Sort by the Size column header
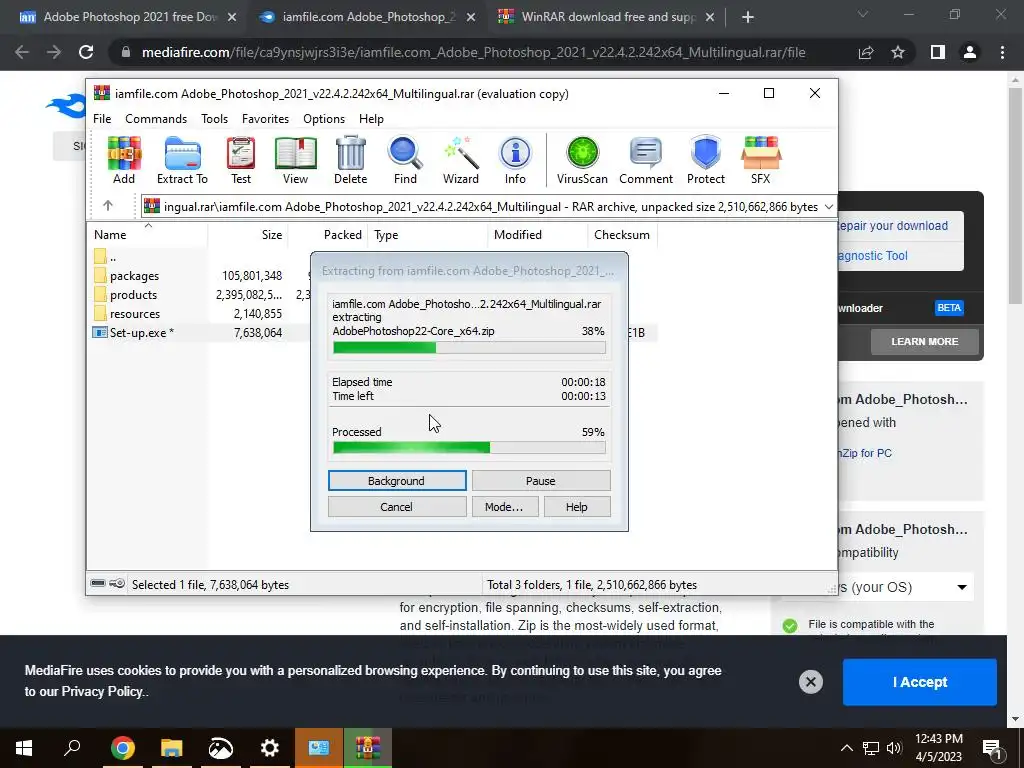 coord(248,234)
